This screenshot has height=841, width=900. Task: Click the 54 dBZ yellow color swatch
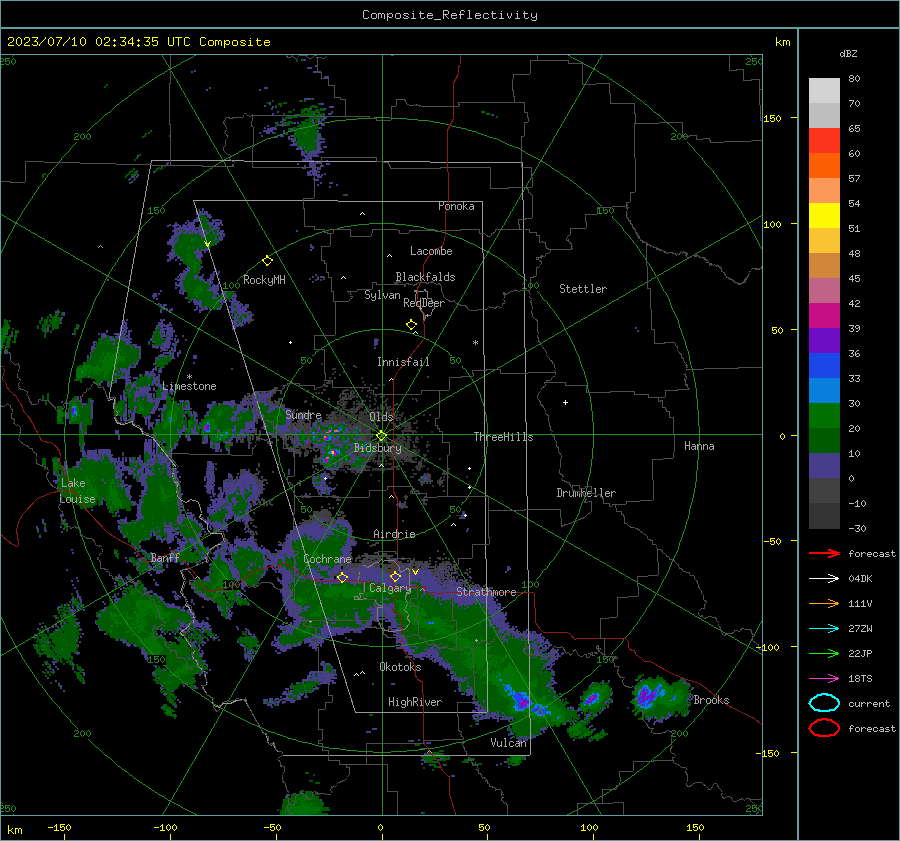[824, 215]
